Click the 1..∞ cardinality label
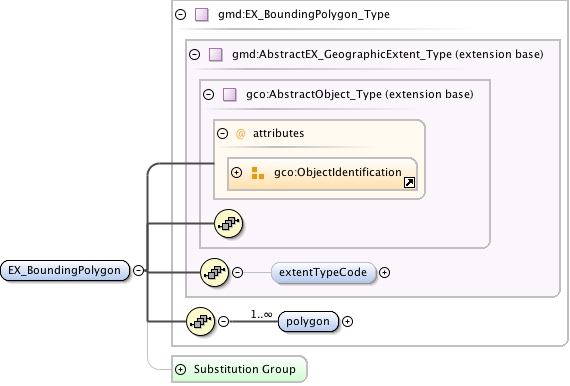 pos(261,314)
